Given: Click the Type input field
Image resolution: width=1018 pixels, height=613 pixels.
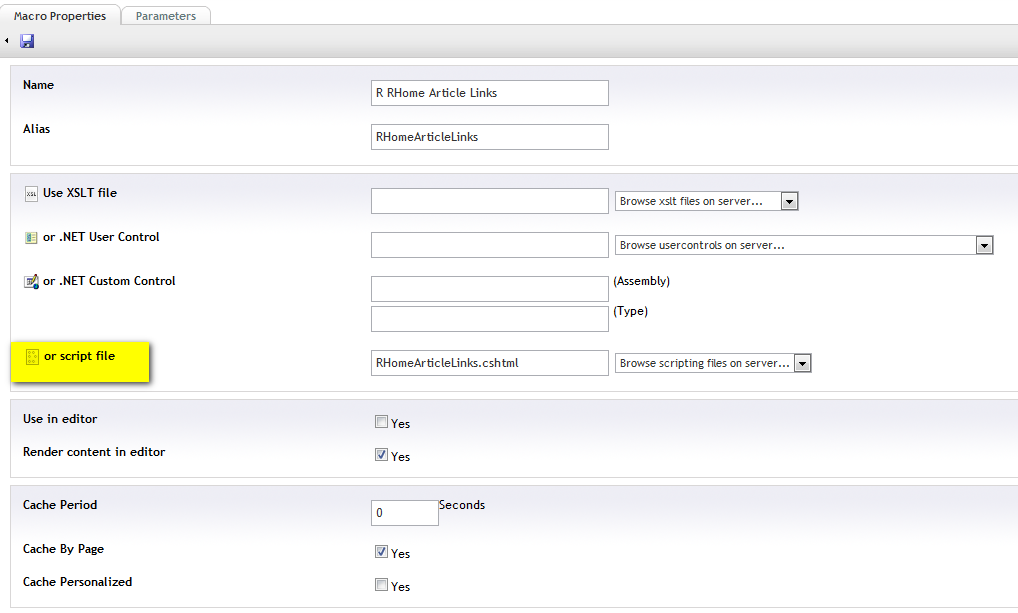Looking at the screenshot, I should pyautogui.click(x=490, y=319).
